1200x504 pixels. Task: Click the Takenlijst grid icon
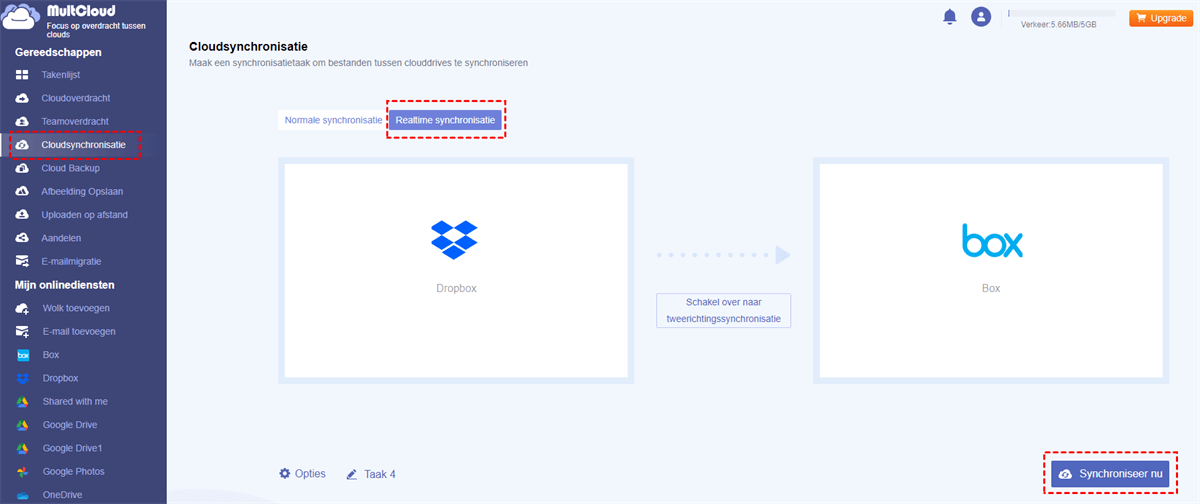(22, 75)
